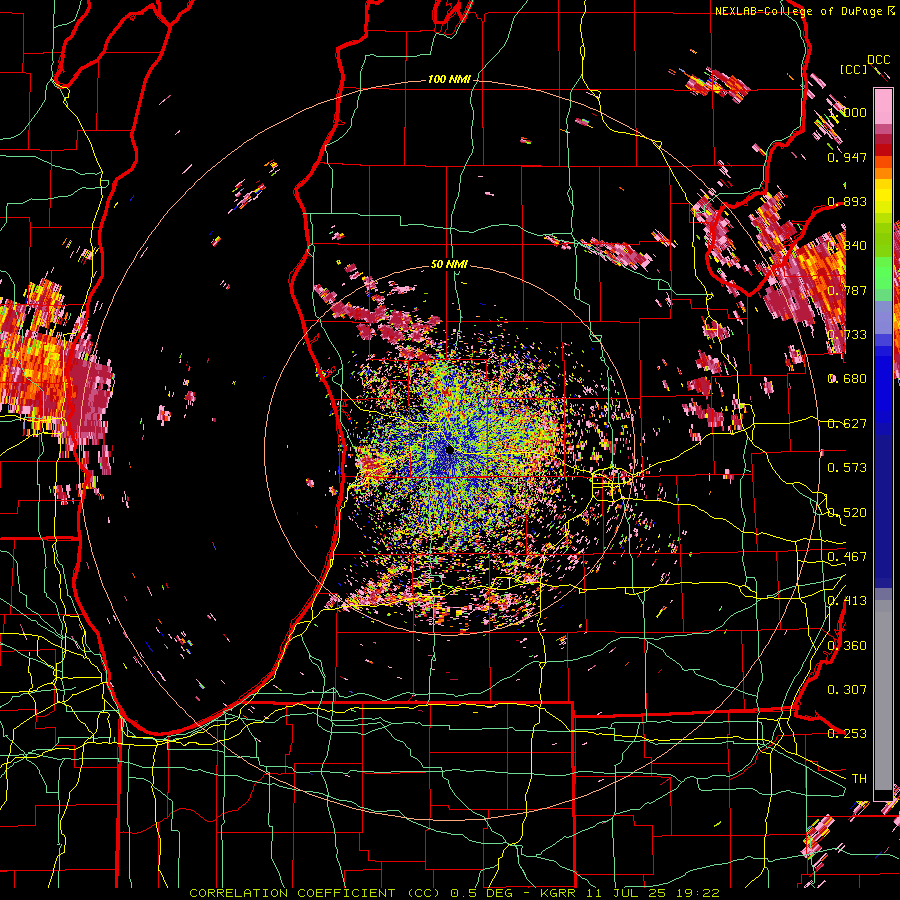Select the 0.520 legend value
This screenshot has width=900, height=900.
point(847,513)
